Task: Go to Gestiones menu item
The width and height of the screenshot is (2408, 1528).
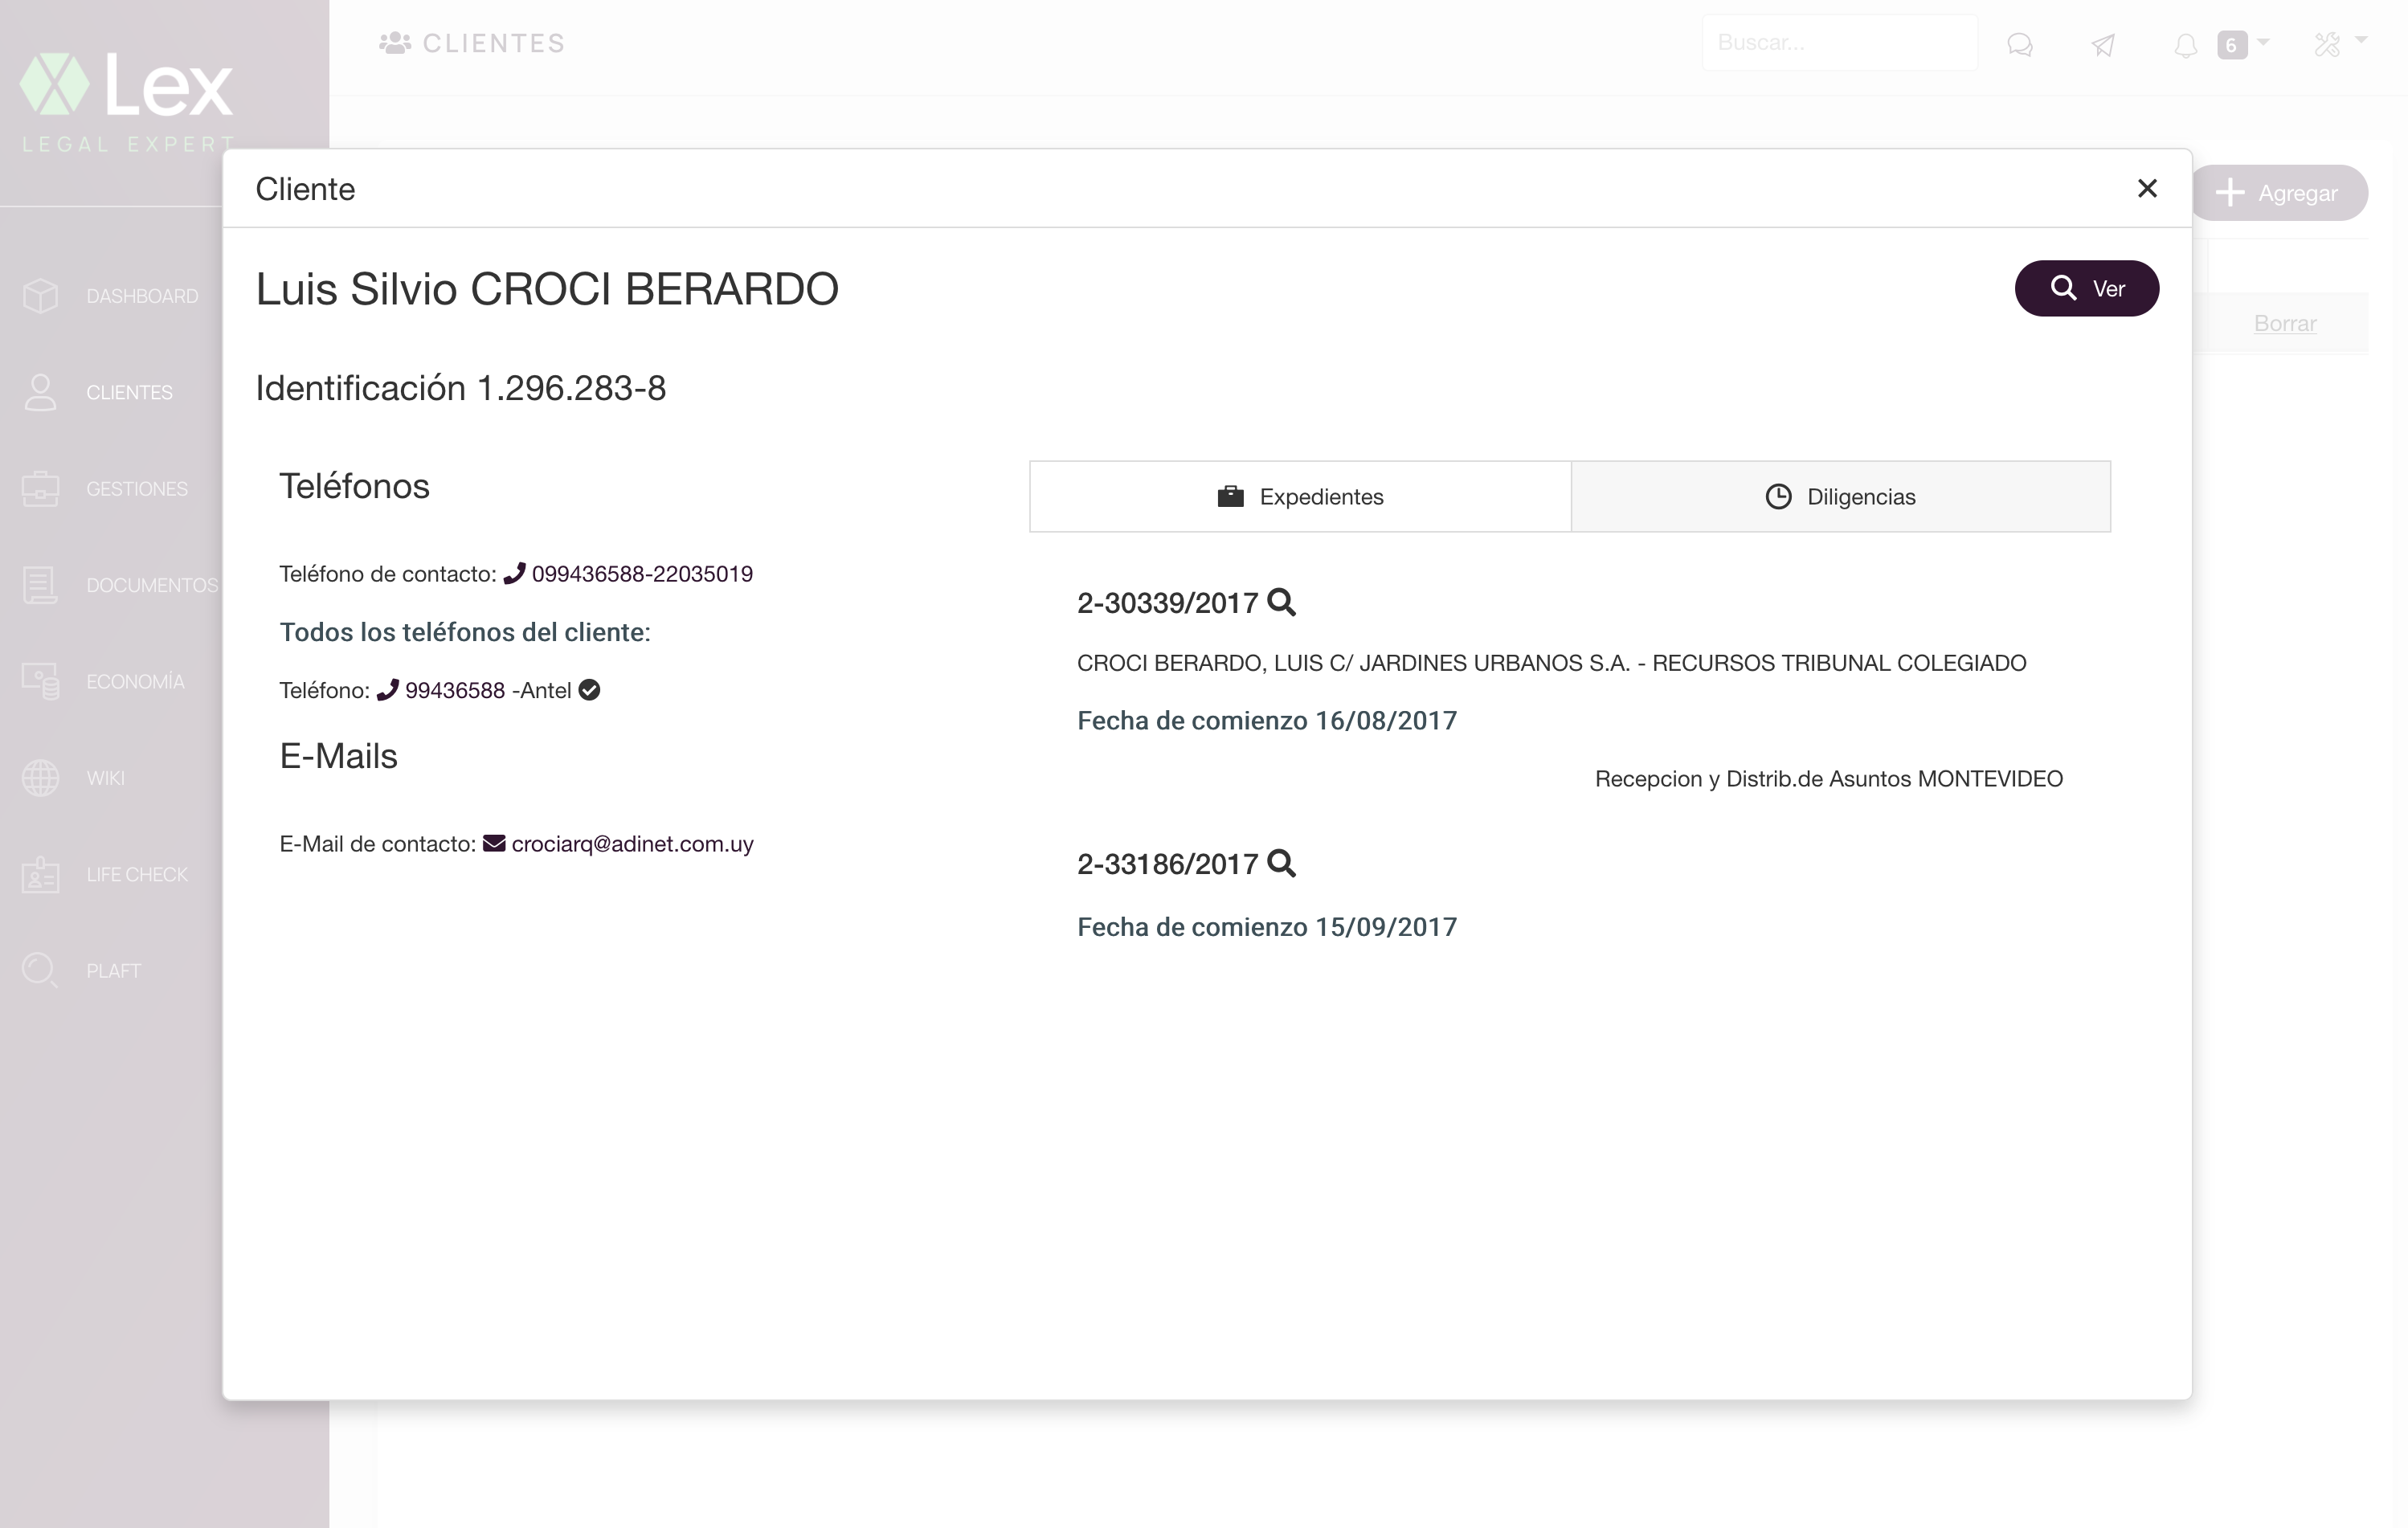Action: coord(137,489)
